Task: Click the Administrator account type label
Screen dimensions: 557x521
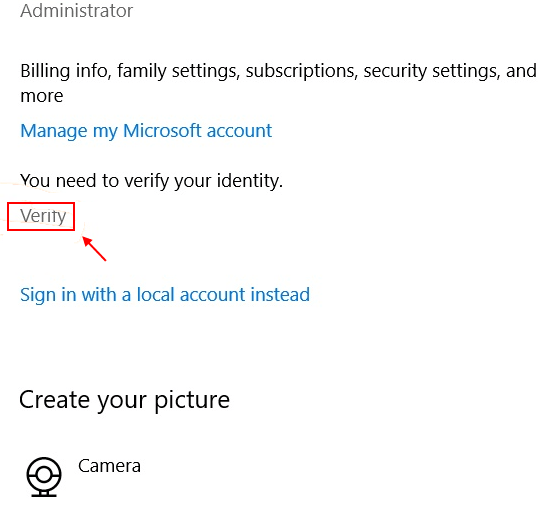Action: tap(76, 10)
